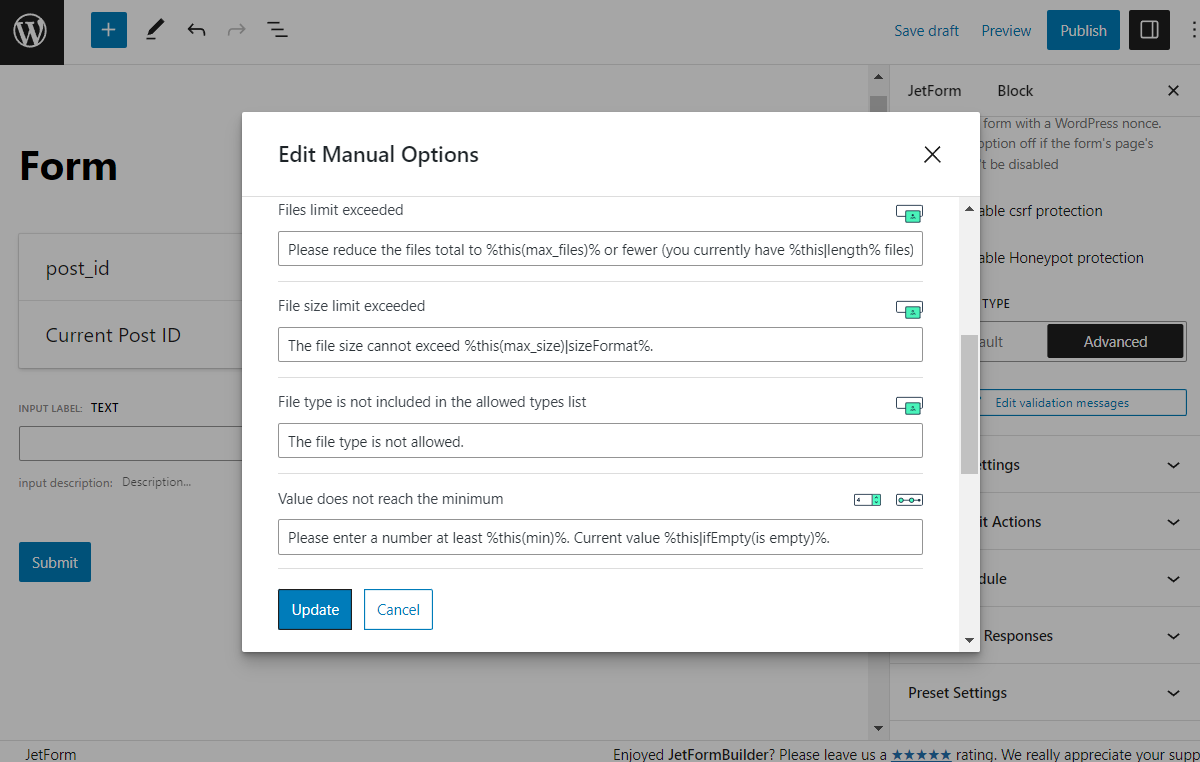Expand the Actions panel chevron

click(x=1173, y=522)
